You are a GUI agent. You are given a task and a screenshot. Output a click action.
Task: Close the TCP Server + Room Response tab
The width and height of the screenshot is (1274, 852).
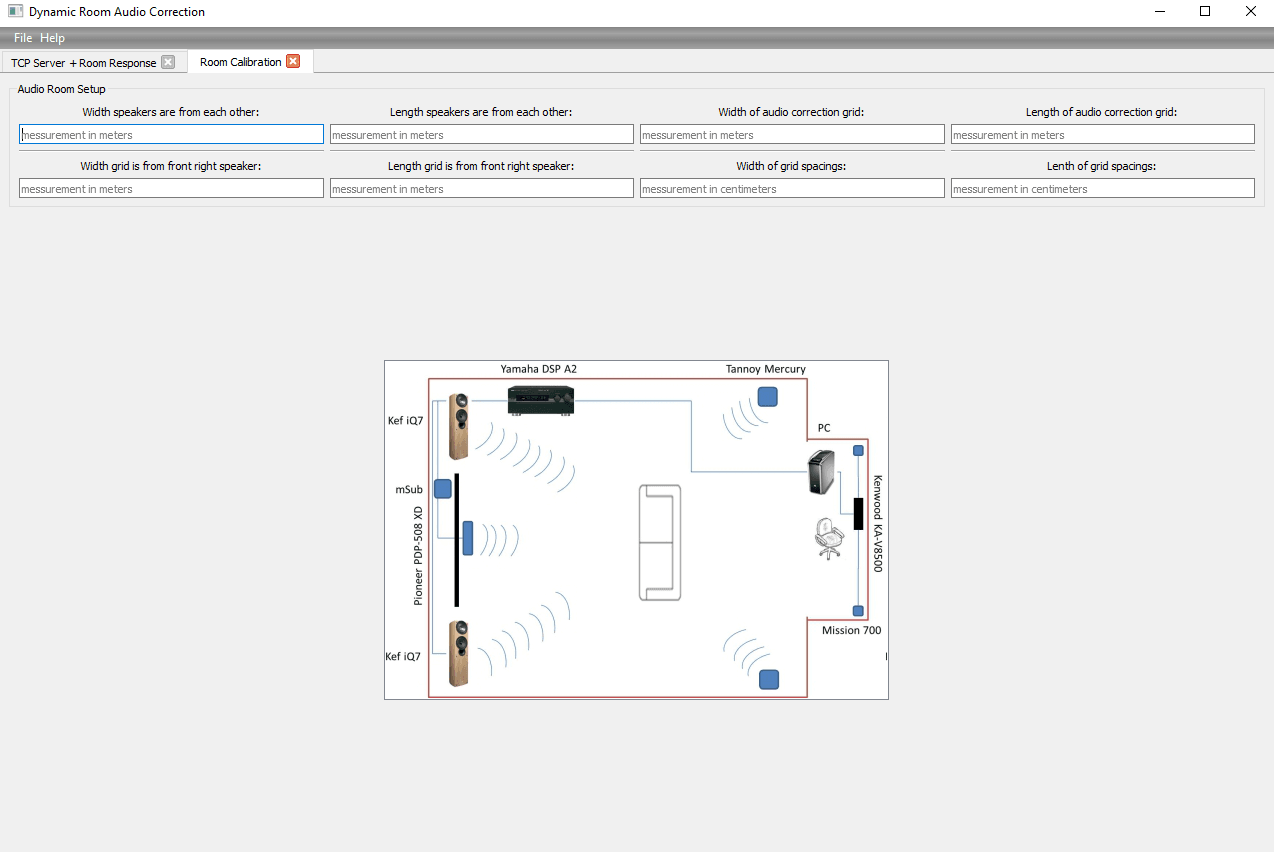point(168,62)
